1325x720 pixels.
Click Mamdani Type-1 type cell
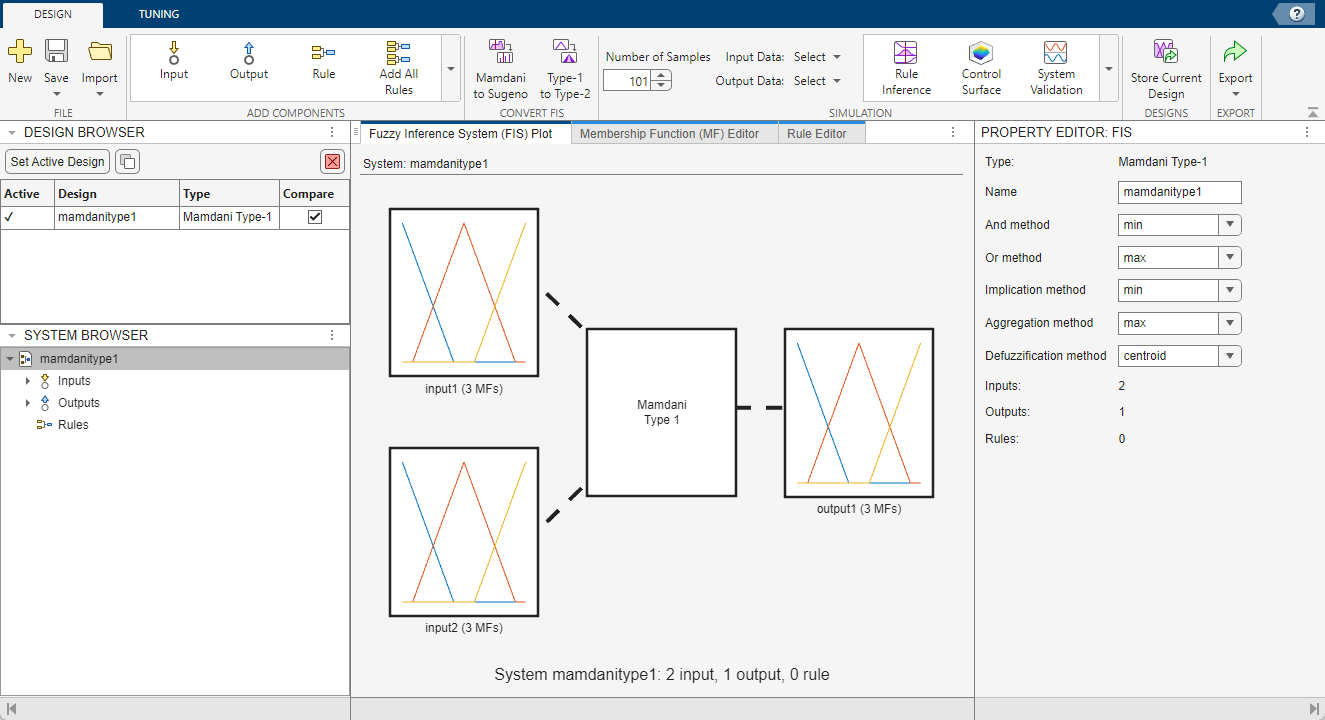229,217
